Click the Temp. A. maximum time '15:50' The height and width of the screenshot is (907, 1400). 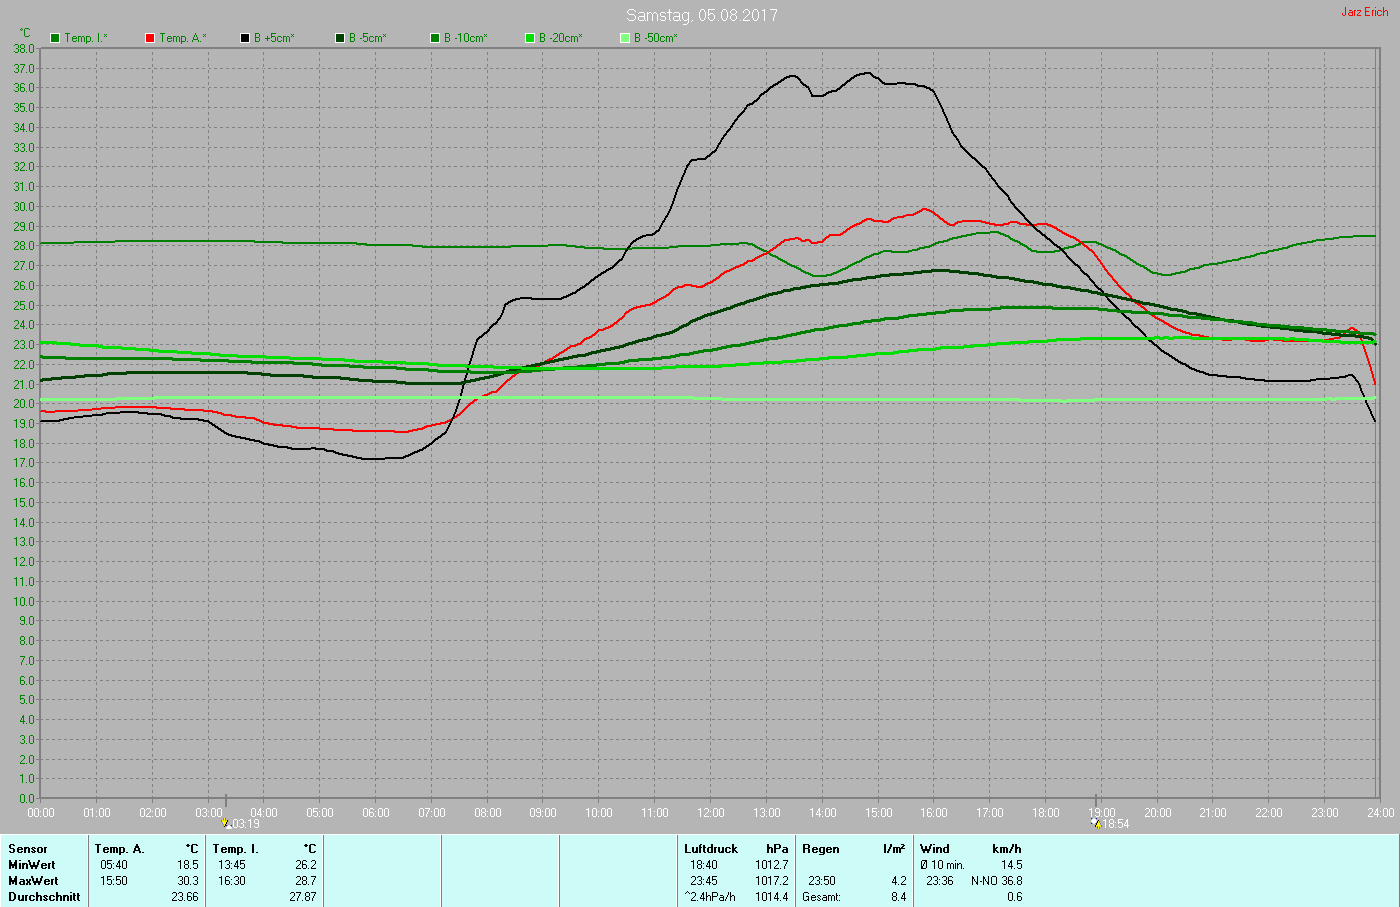[114, 881]
